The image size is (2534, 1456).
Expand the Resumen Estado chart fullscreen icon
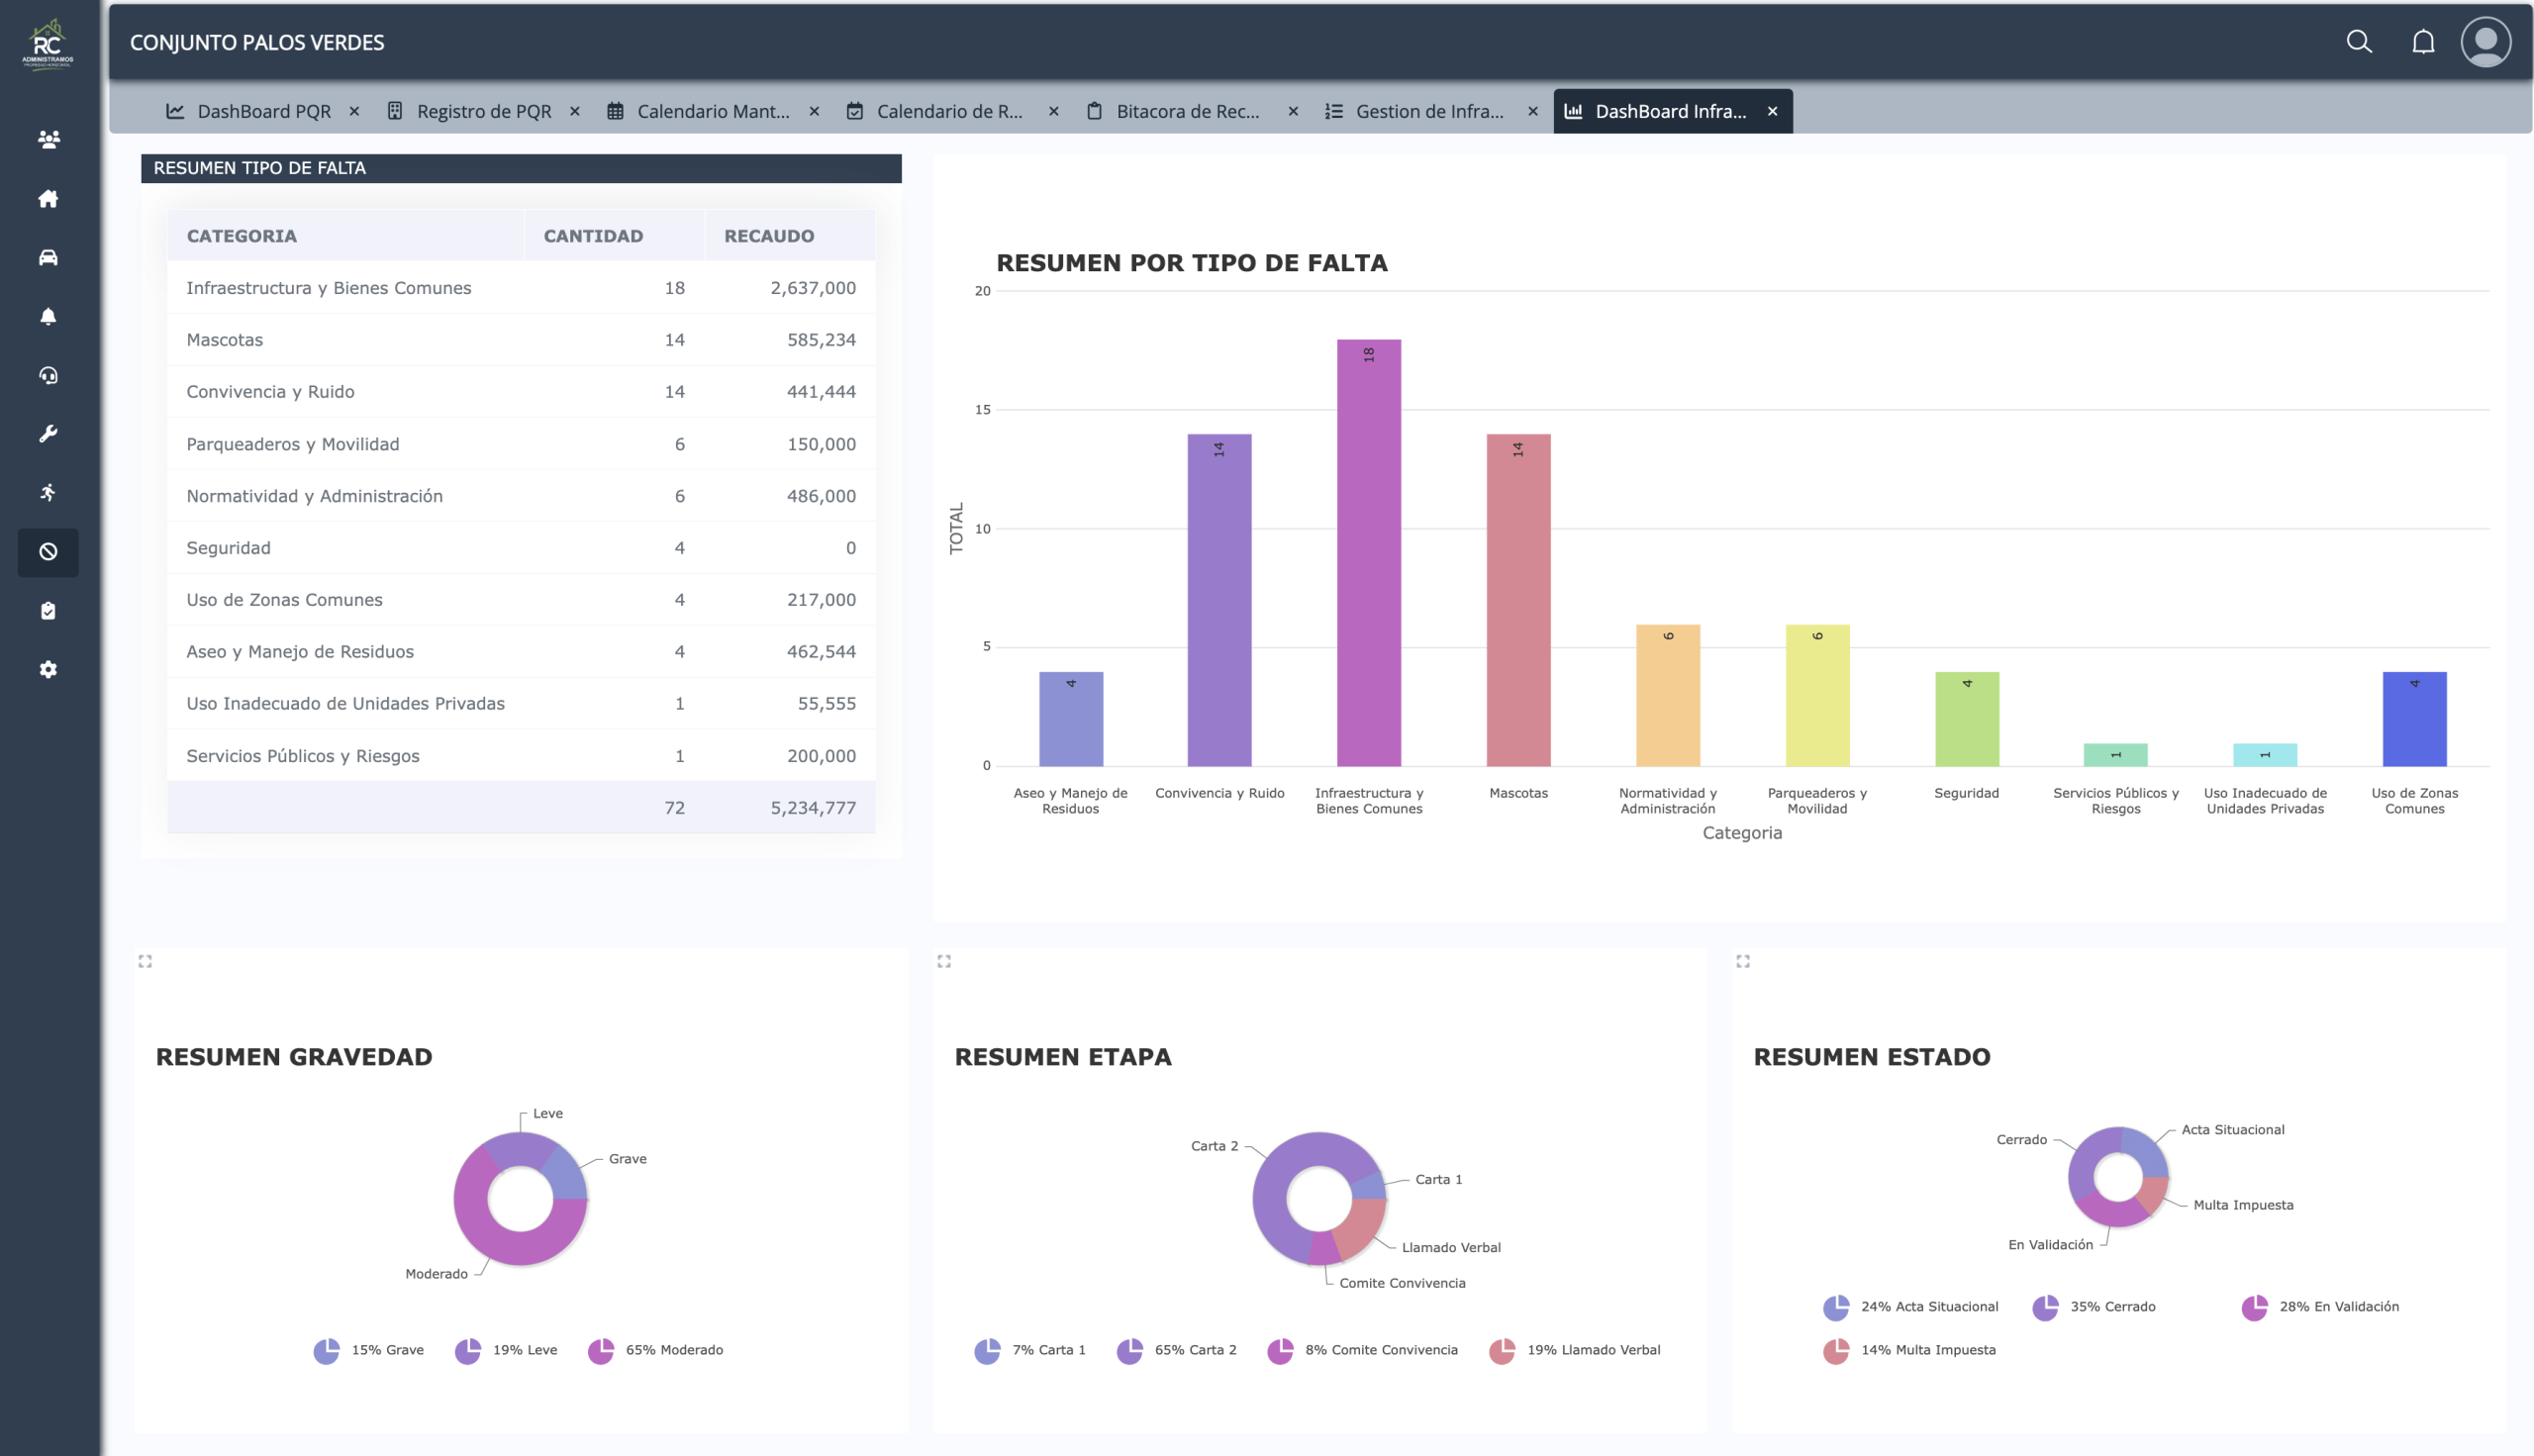click(1743, 961)
